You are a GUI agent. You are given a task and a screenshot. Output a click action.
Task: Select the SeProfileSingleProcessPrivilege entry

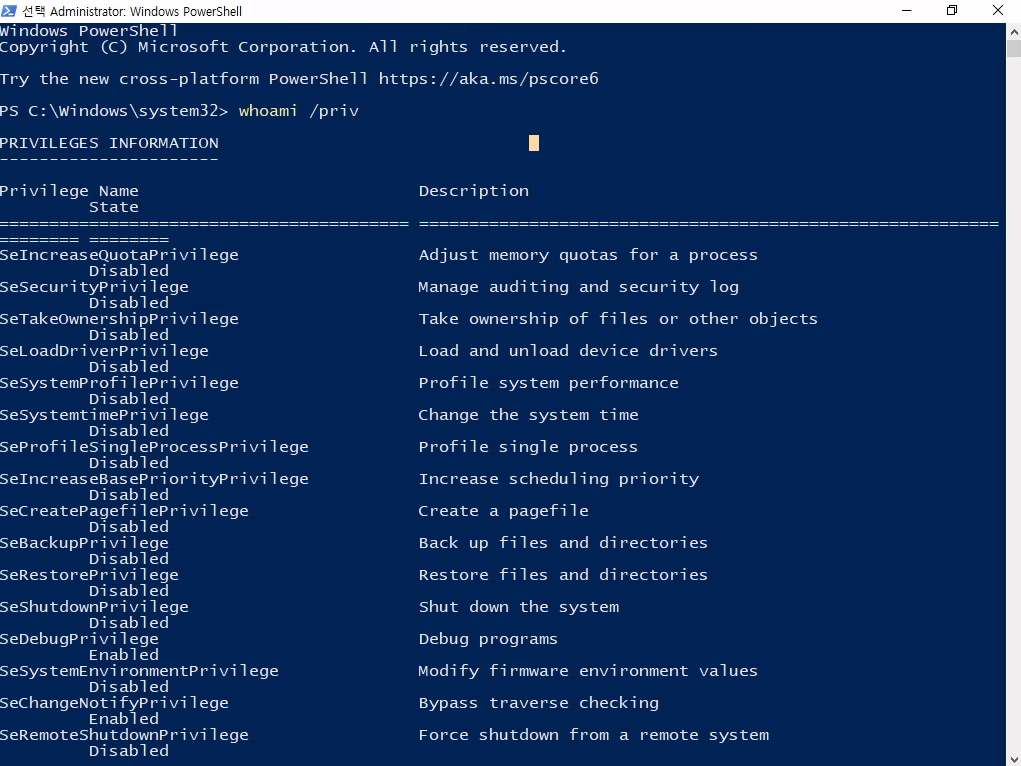pyautogui.click(x=154, y=447)
